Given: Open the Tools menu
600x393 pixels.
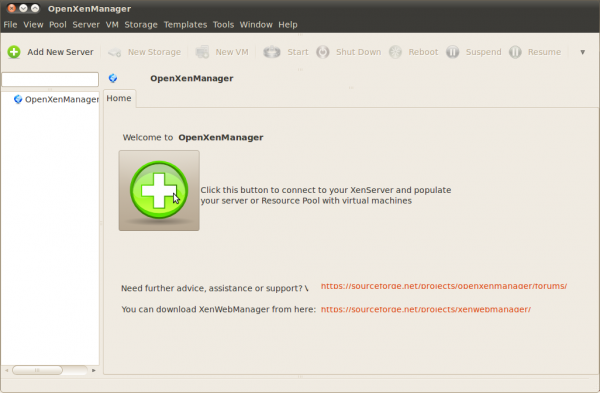Looking at the screenshot, I should (x=223, y=25).
